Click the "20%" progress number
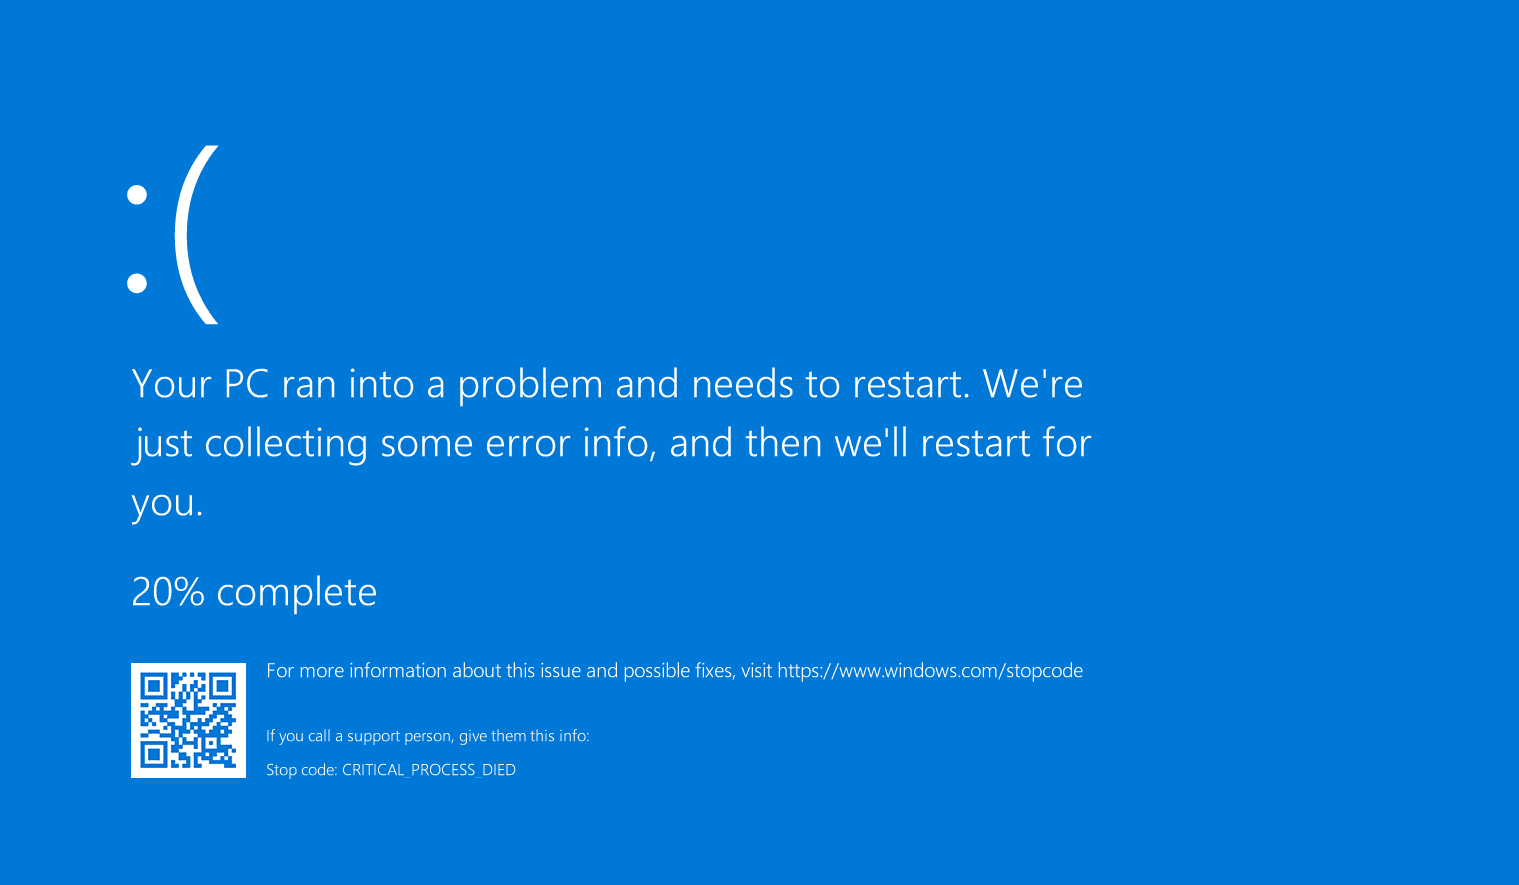The image size is (1519, 885). (168, 592)
